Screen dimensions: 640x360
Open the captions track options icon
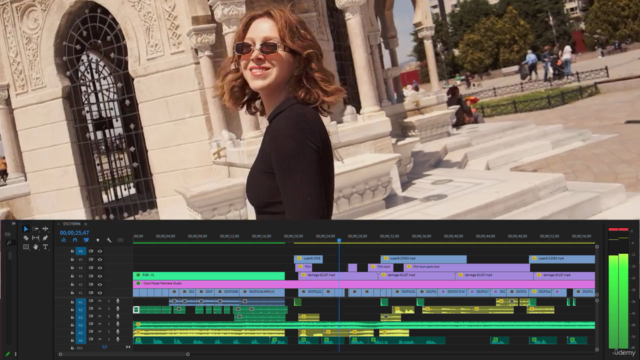point(120,240)
